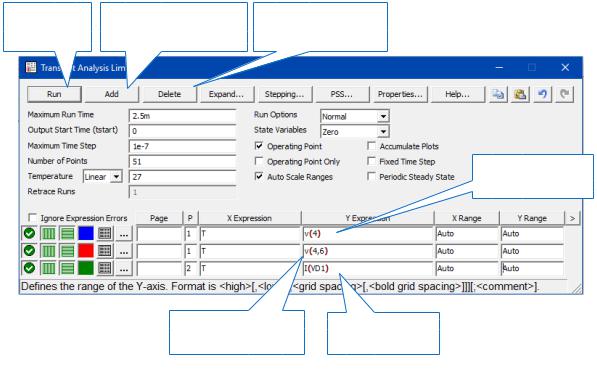Click plot number field P in I(VD1) row
Viewport: 597px width, 388px height.
pyautogui.click(x=191, y=268)
